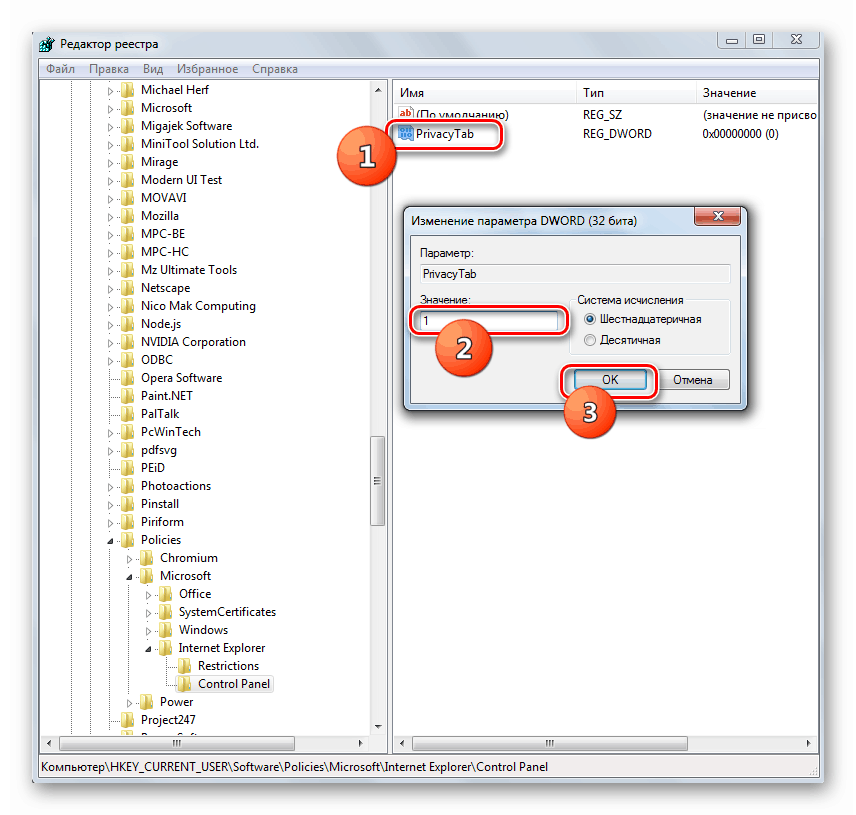Open the Правка menu
The image size is (856, 815).
click(x=109, y=69)
